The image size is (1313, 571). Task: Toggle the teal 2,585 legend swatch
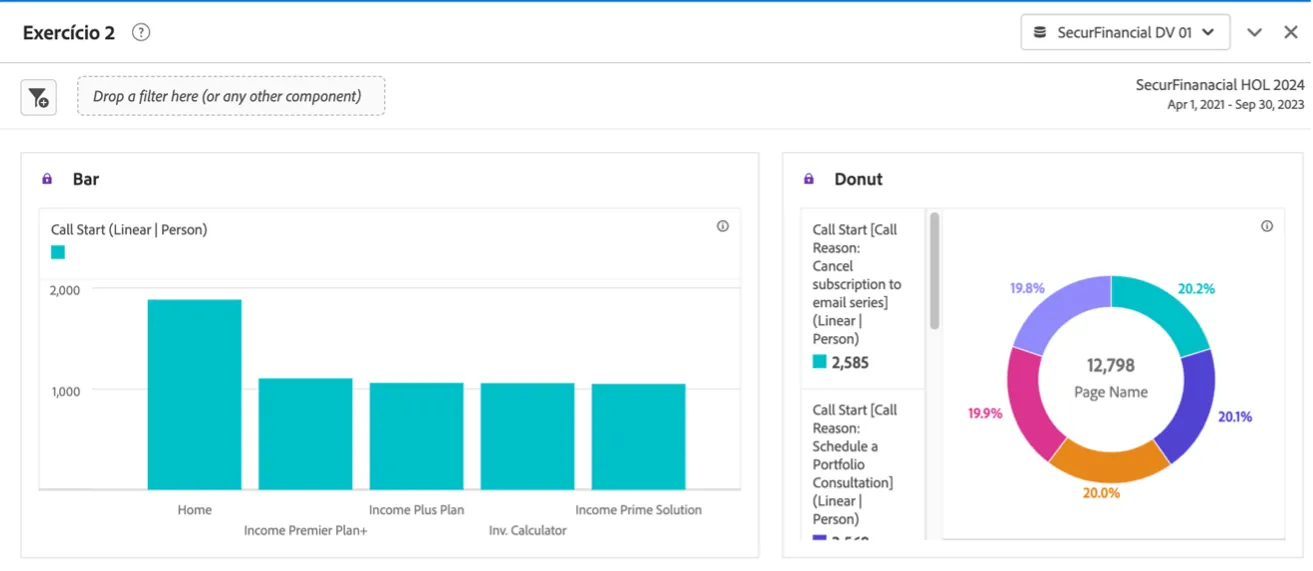(x=820, y=362)
